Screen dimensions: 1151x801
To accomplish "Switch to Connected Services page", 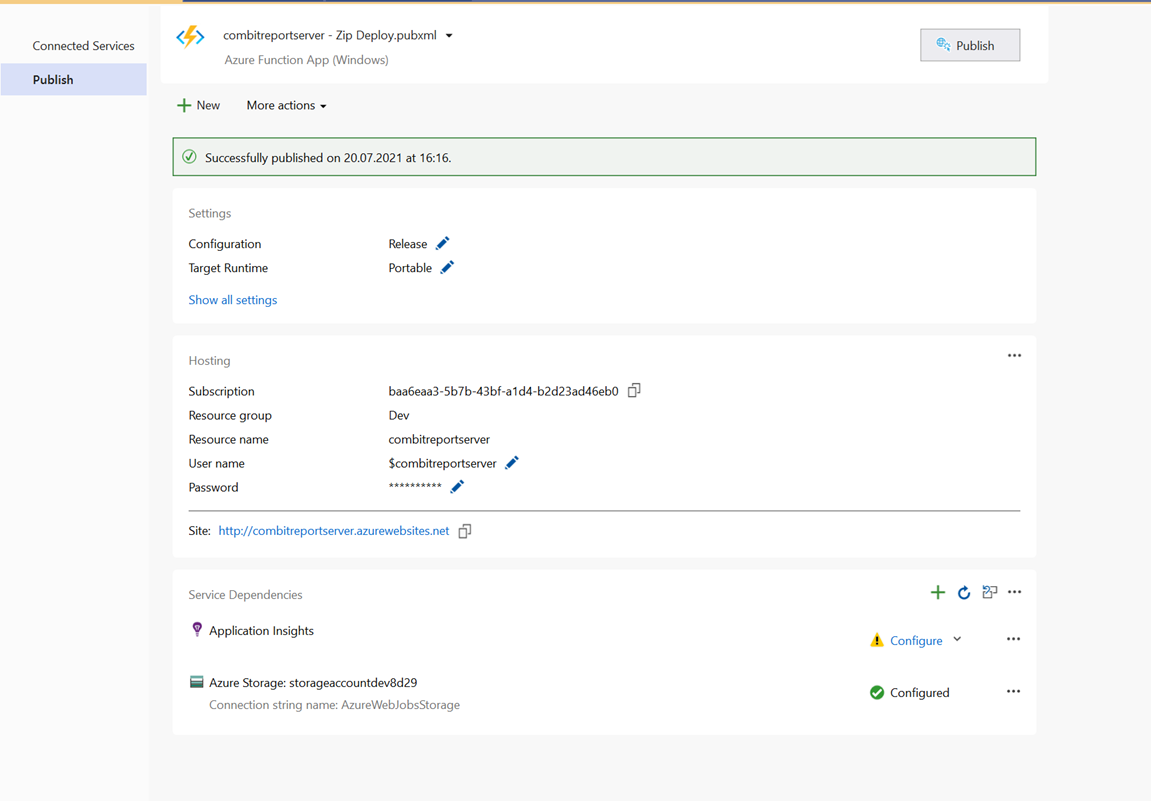I will (83, 45).
